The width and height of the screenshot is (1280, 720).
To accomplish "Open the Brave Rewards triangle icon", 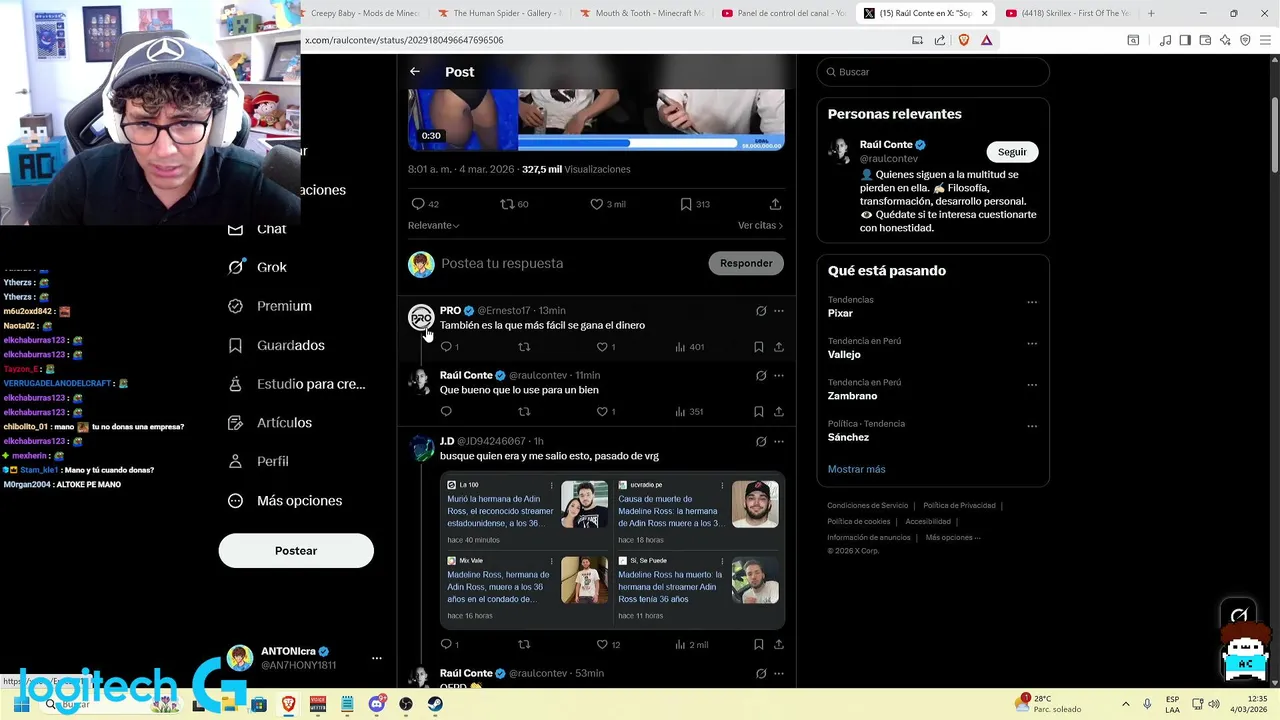I will [x=986, y=40].
